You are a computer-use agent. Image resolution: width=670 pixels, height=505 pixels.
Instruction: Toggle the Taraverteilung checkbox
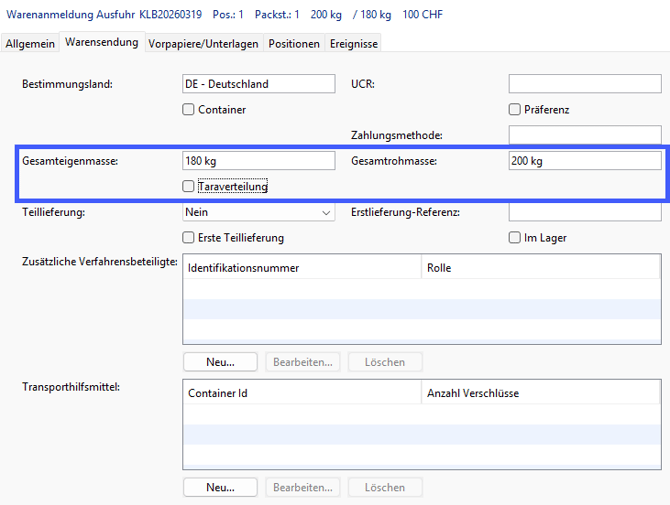(188, 186)
